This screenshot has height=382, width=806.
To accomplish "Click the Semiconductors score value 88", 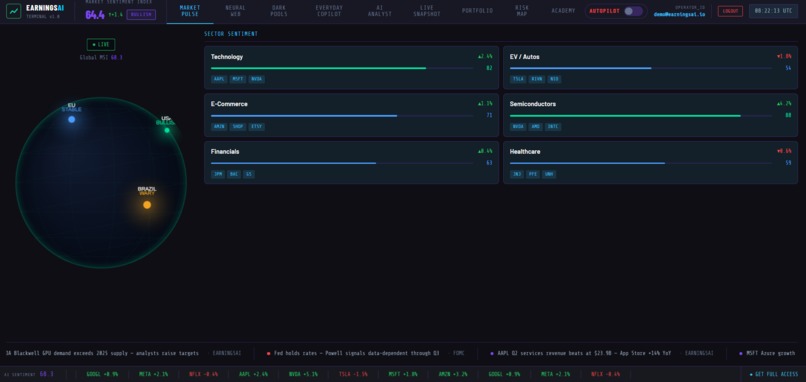I will pyautogui.click(x=788, y=116).
